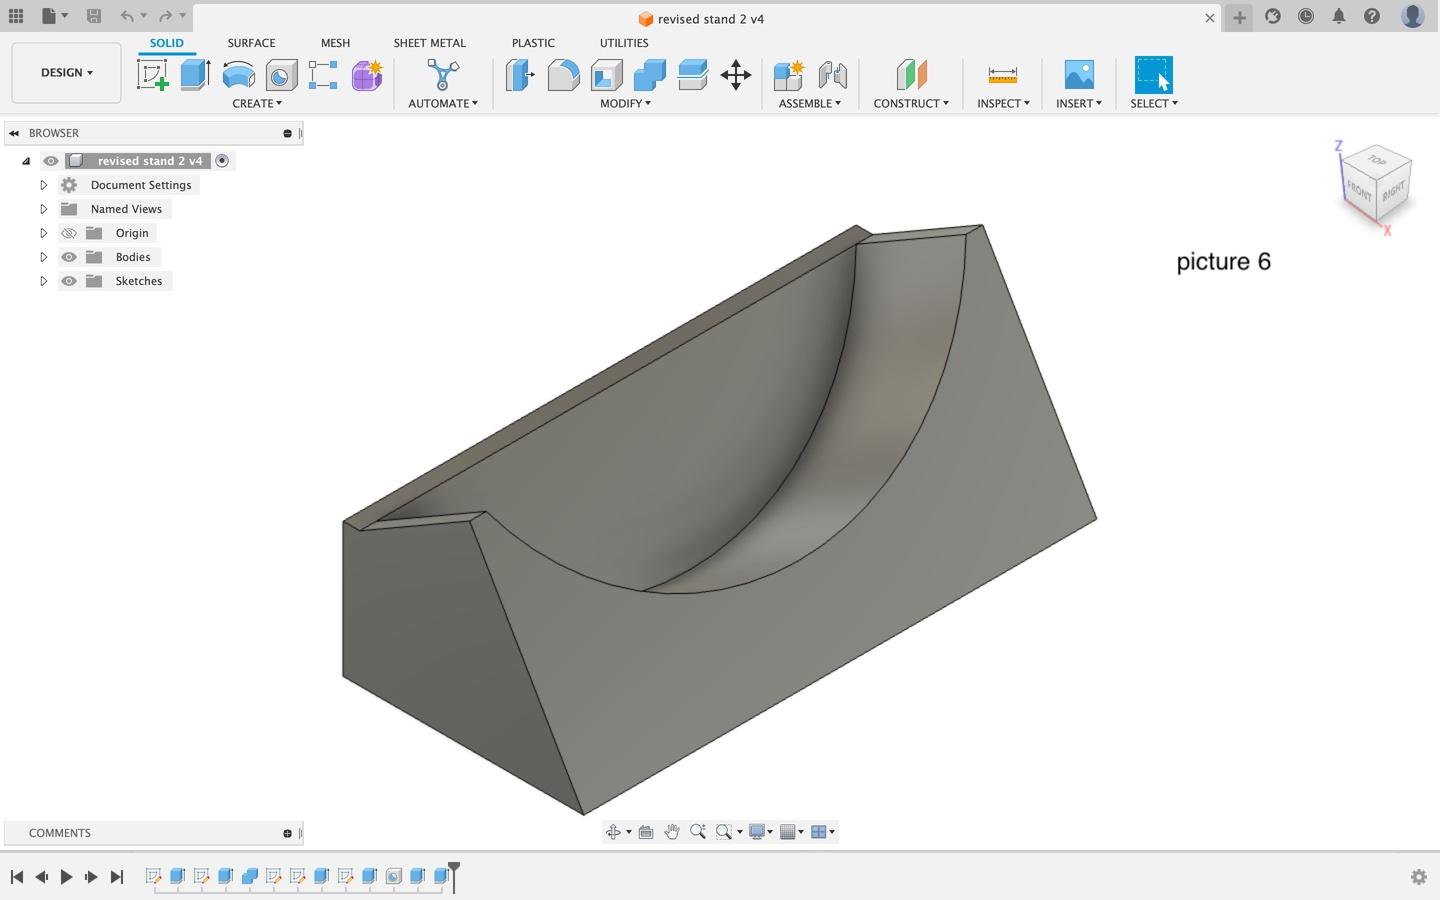Viewport: 1440px width, 900px height.
Task: Play the timeline history
Action: coord(66,877)
